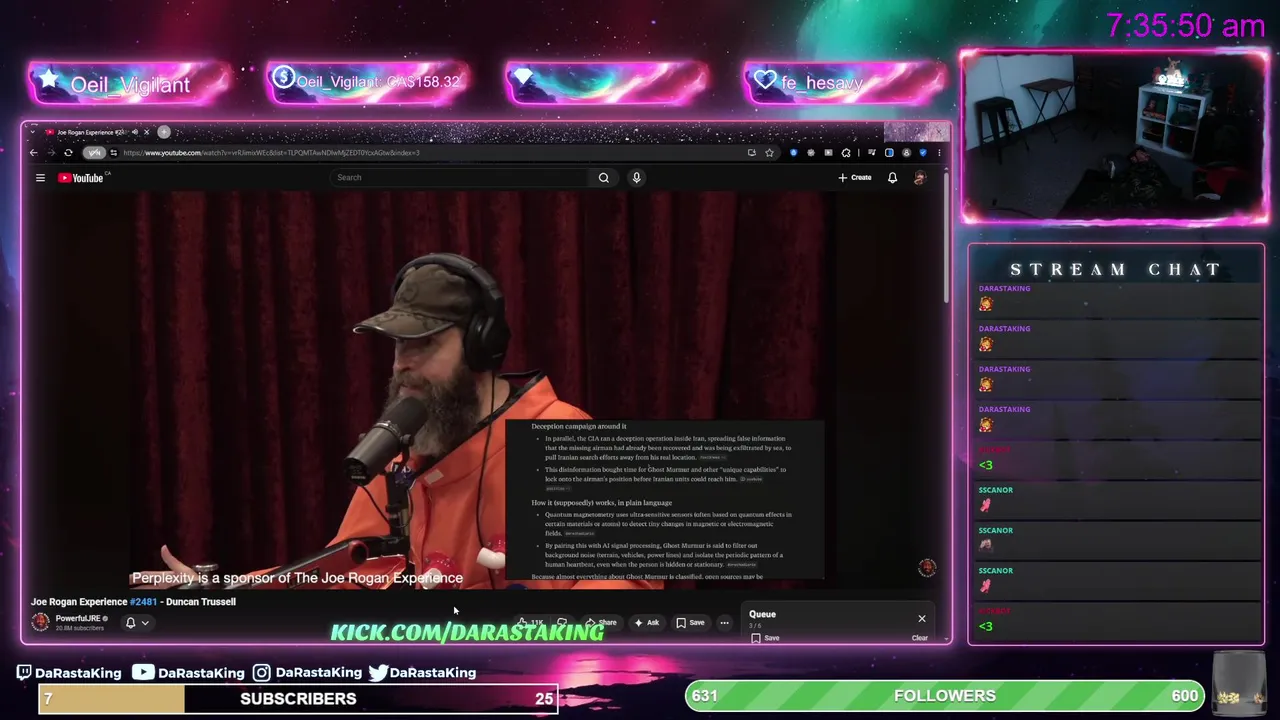
Task: Click the channel watermark on video
Action: pyautogui.click(x=927, y=568)
